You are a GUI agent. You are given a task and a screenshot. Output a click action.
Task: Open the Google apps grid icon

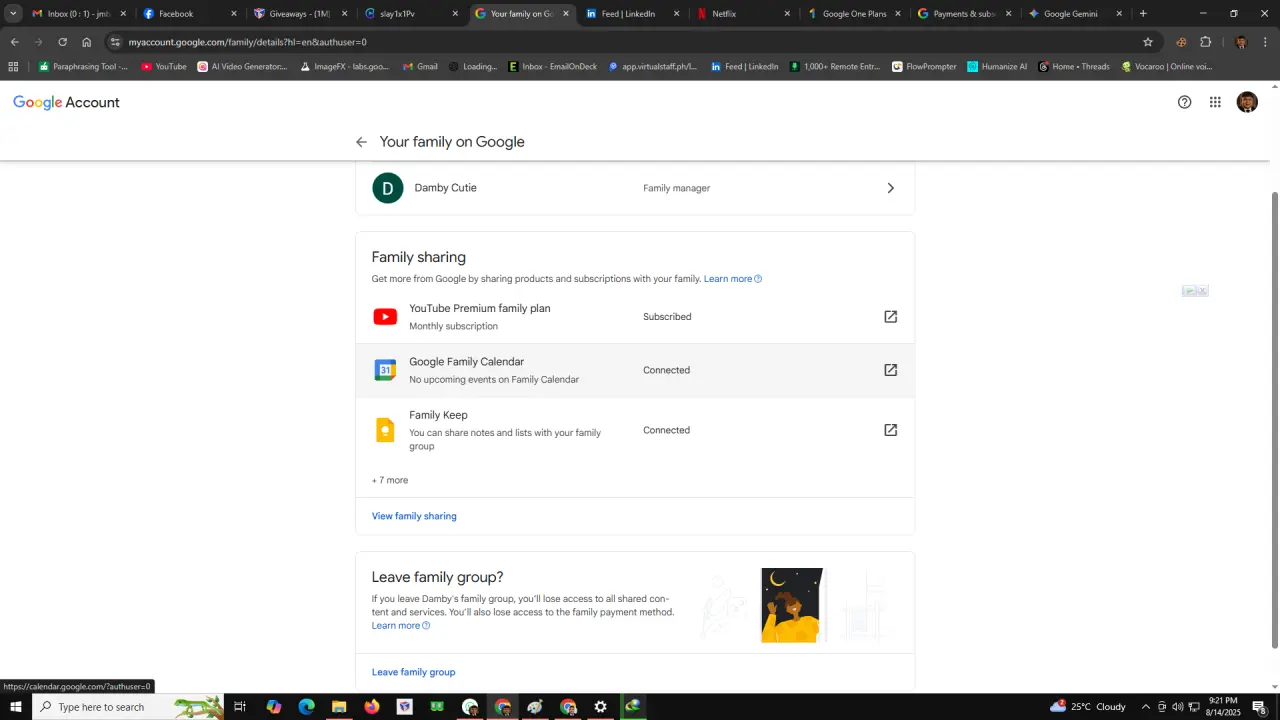click(x=1215, y=102)
